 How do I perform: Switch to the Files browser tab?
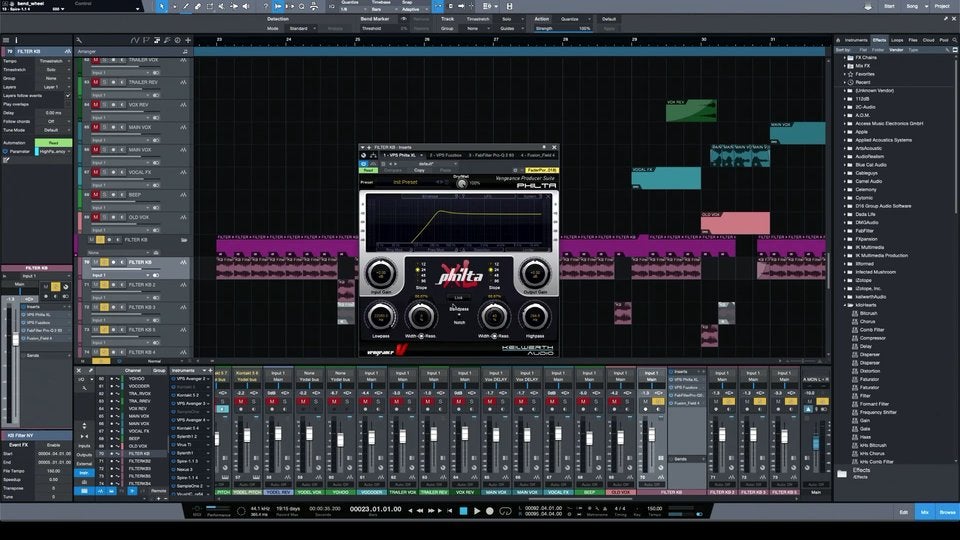click(x=913, y=40)
